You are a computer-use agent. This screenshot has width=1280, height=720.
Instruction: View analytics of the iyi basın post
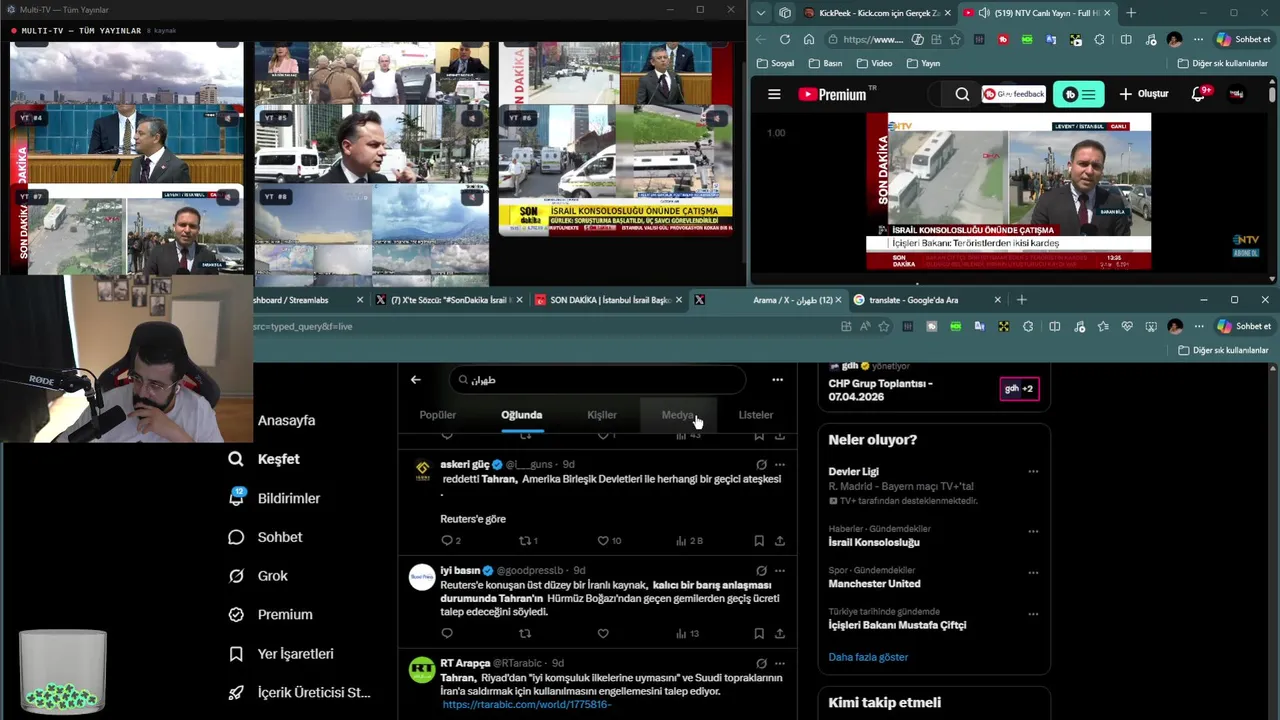687,634
